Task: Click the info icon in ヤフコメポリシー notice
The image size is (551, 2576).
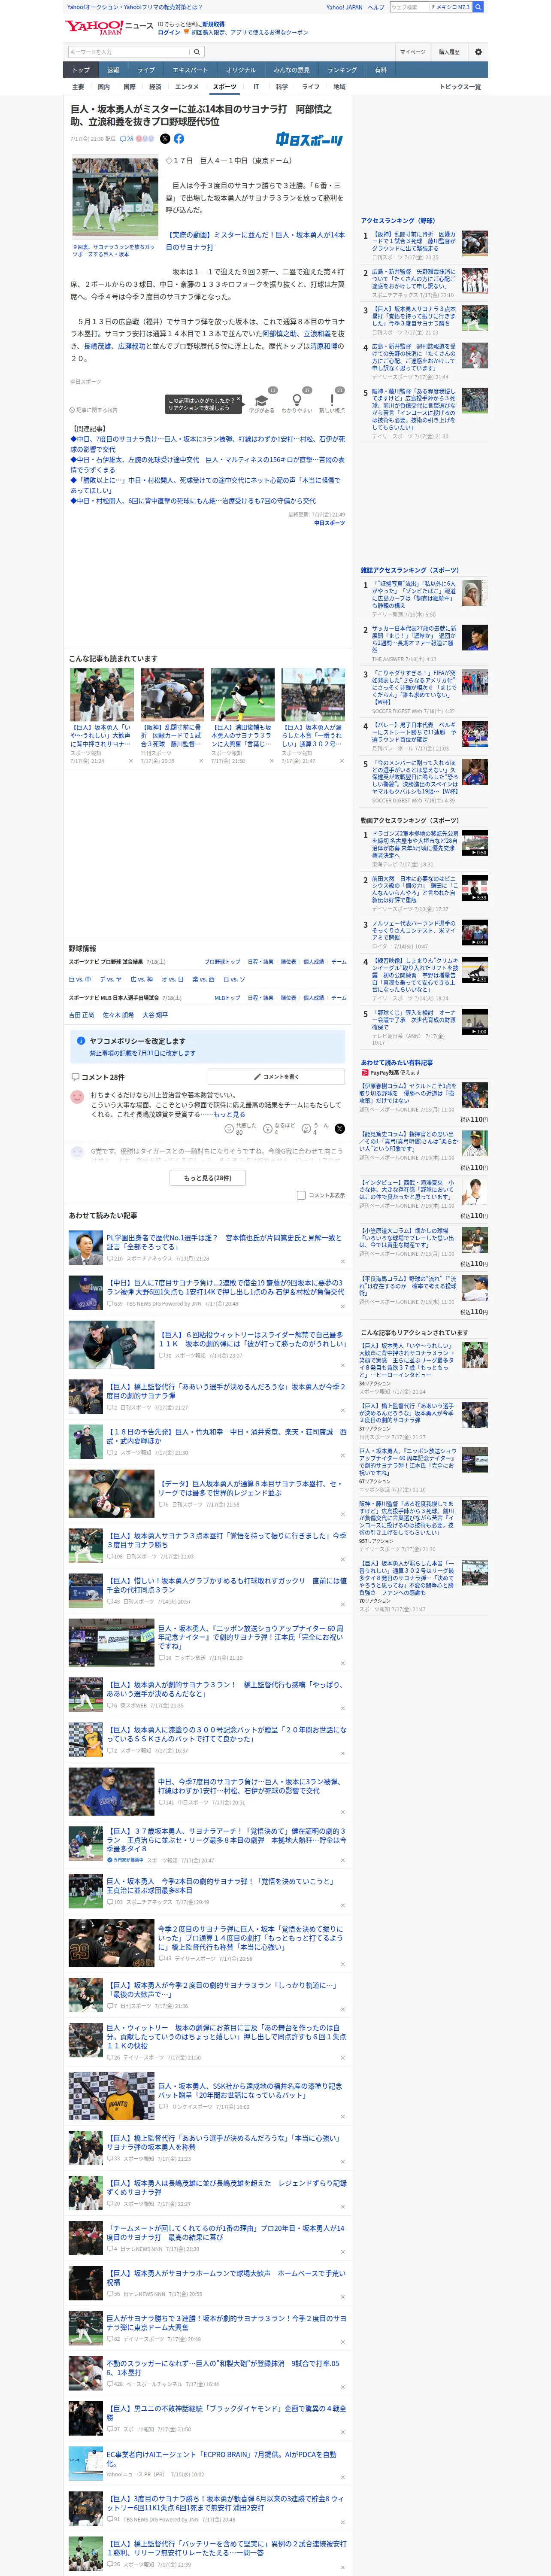Action: coord(81,1041)
